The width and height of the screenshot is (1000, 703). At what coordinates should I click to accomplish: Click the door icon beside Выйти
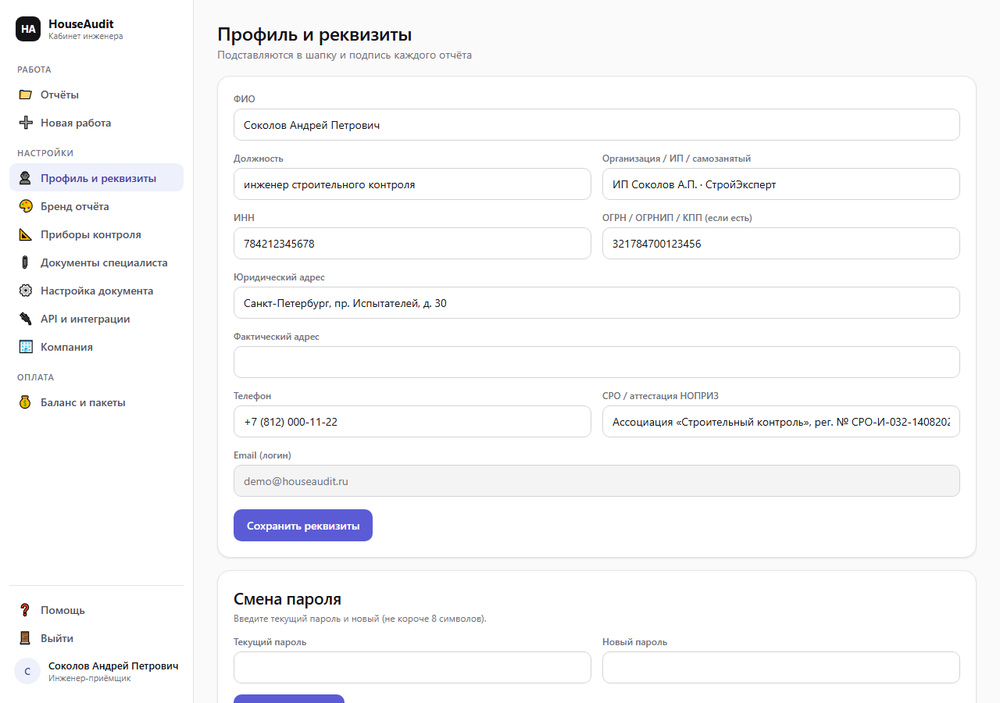click(26, 638)
